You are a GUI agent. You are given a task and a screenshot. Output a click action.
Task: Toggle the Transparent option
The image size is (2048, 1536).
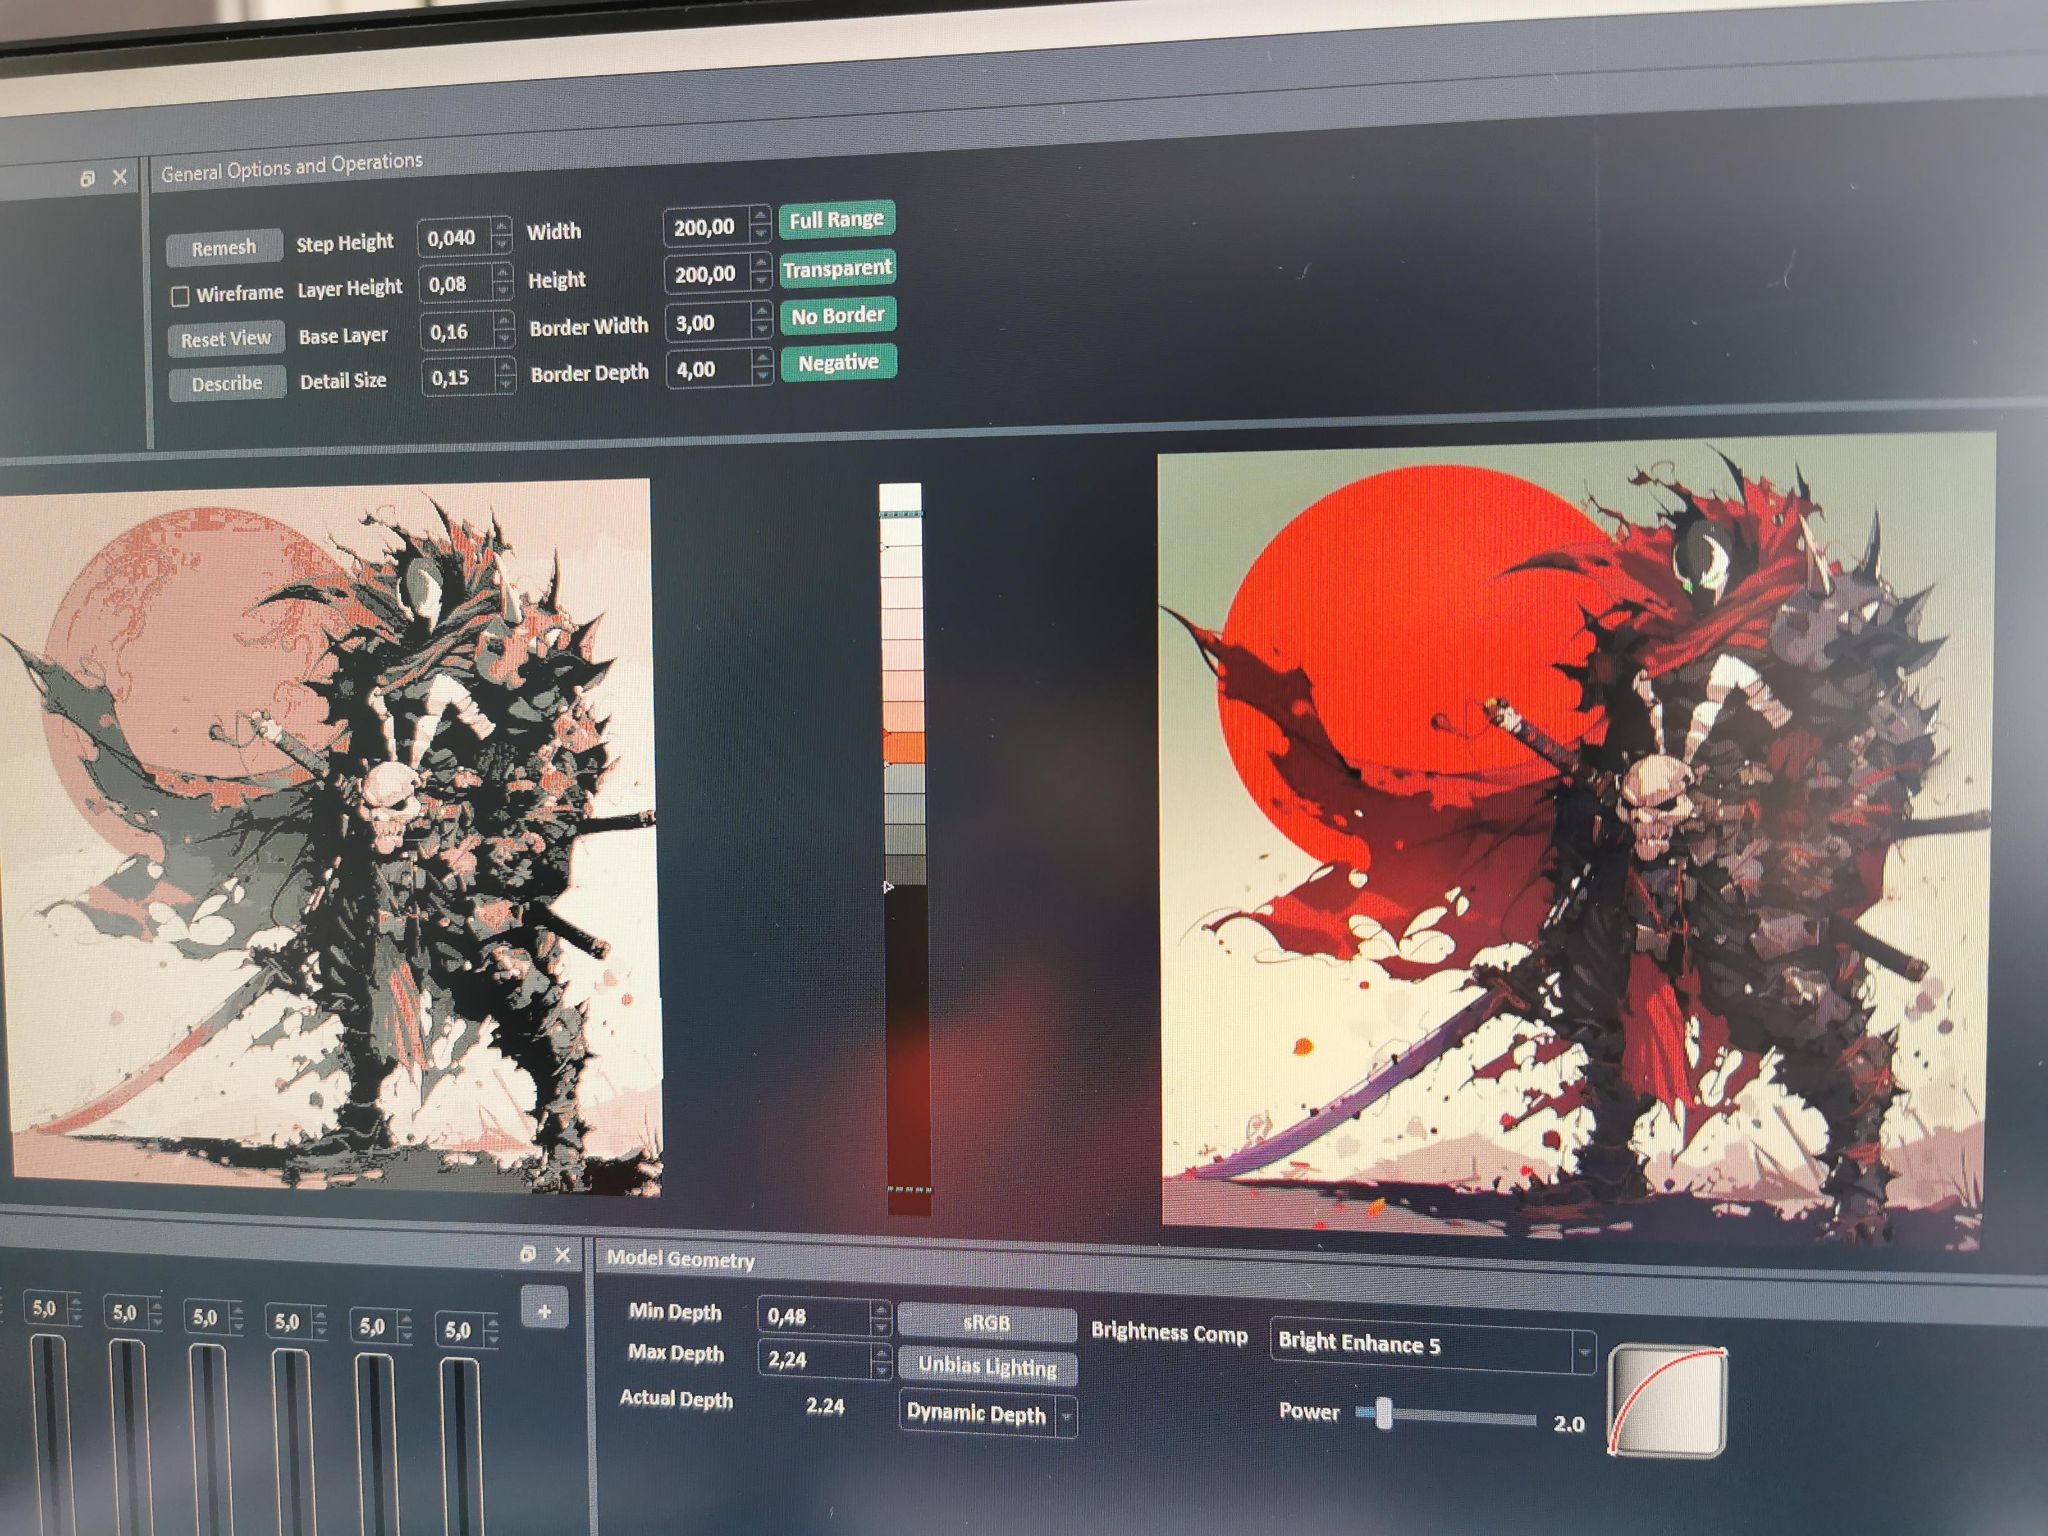837,268
